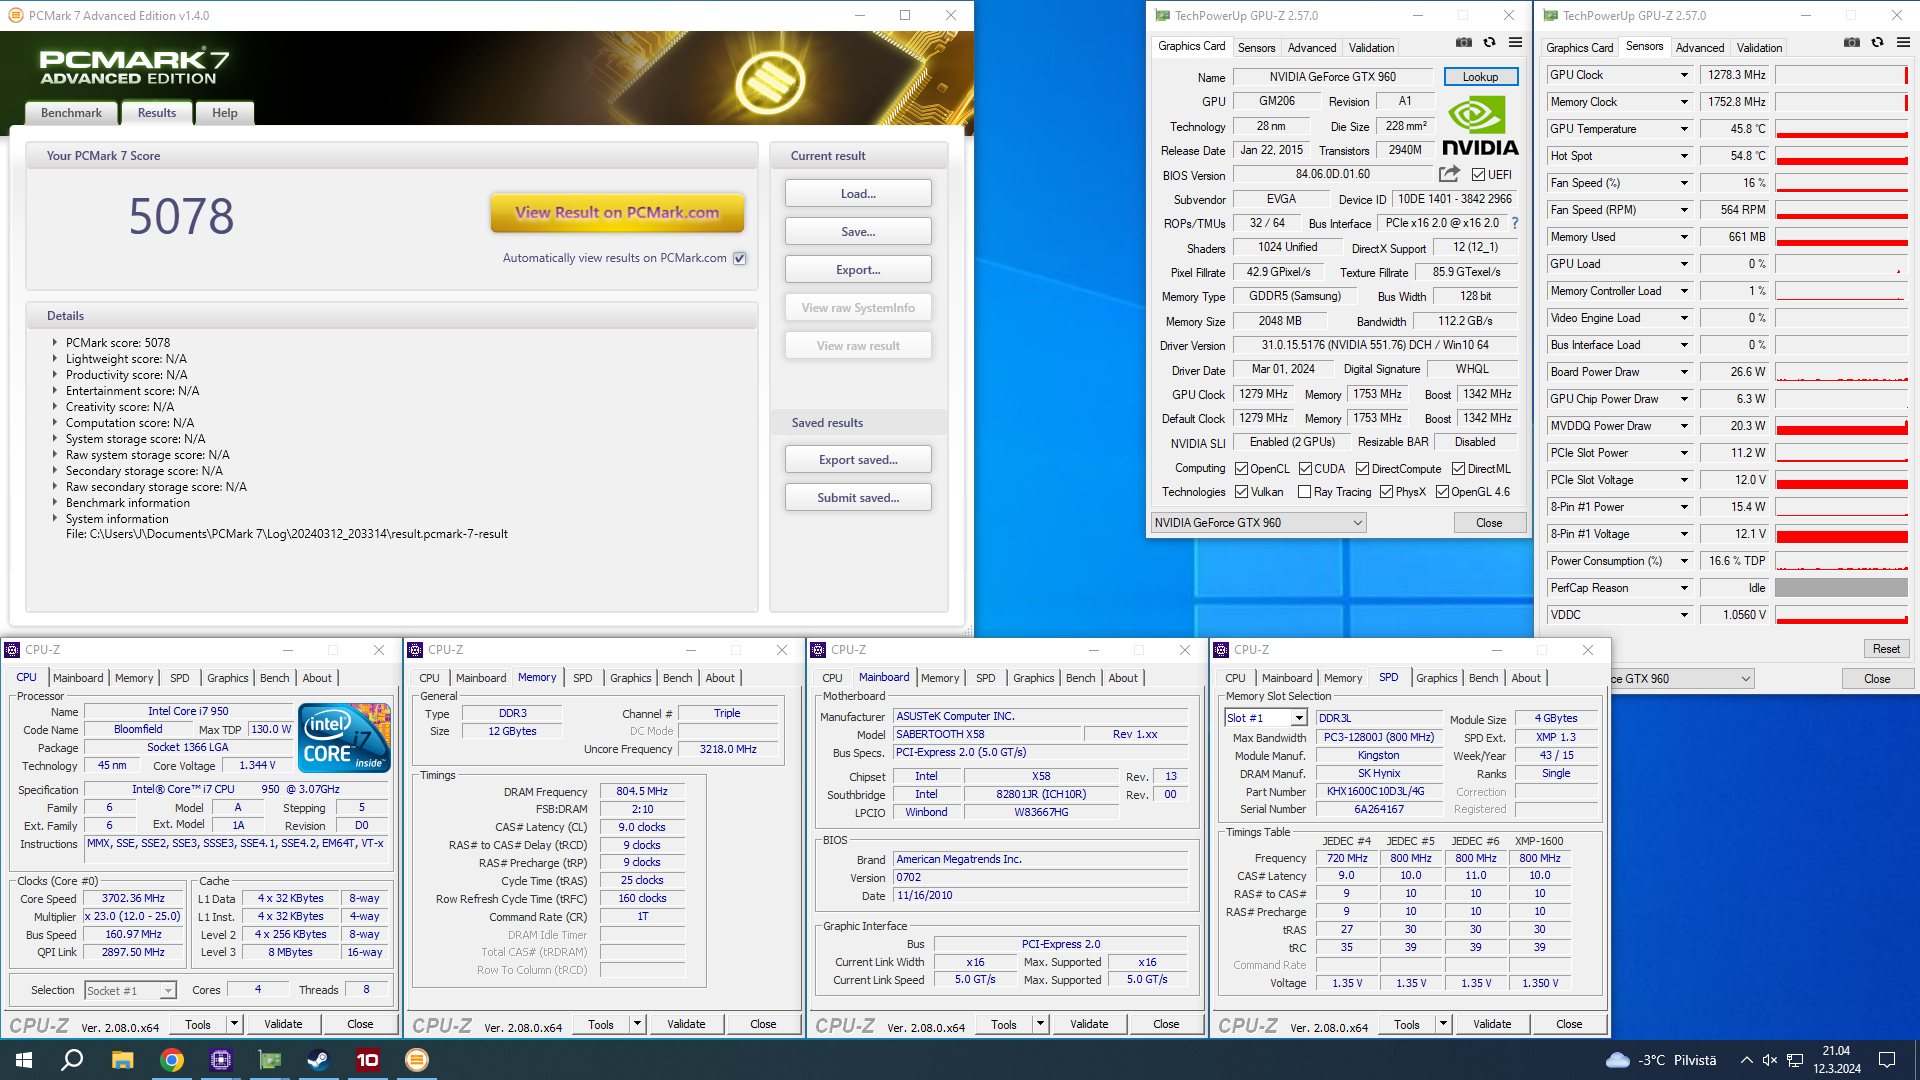Click the camera icon in GPU-Z Sensors window
The image size is (1920, 1080).
point(1851,42)
